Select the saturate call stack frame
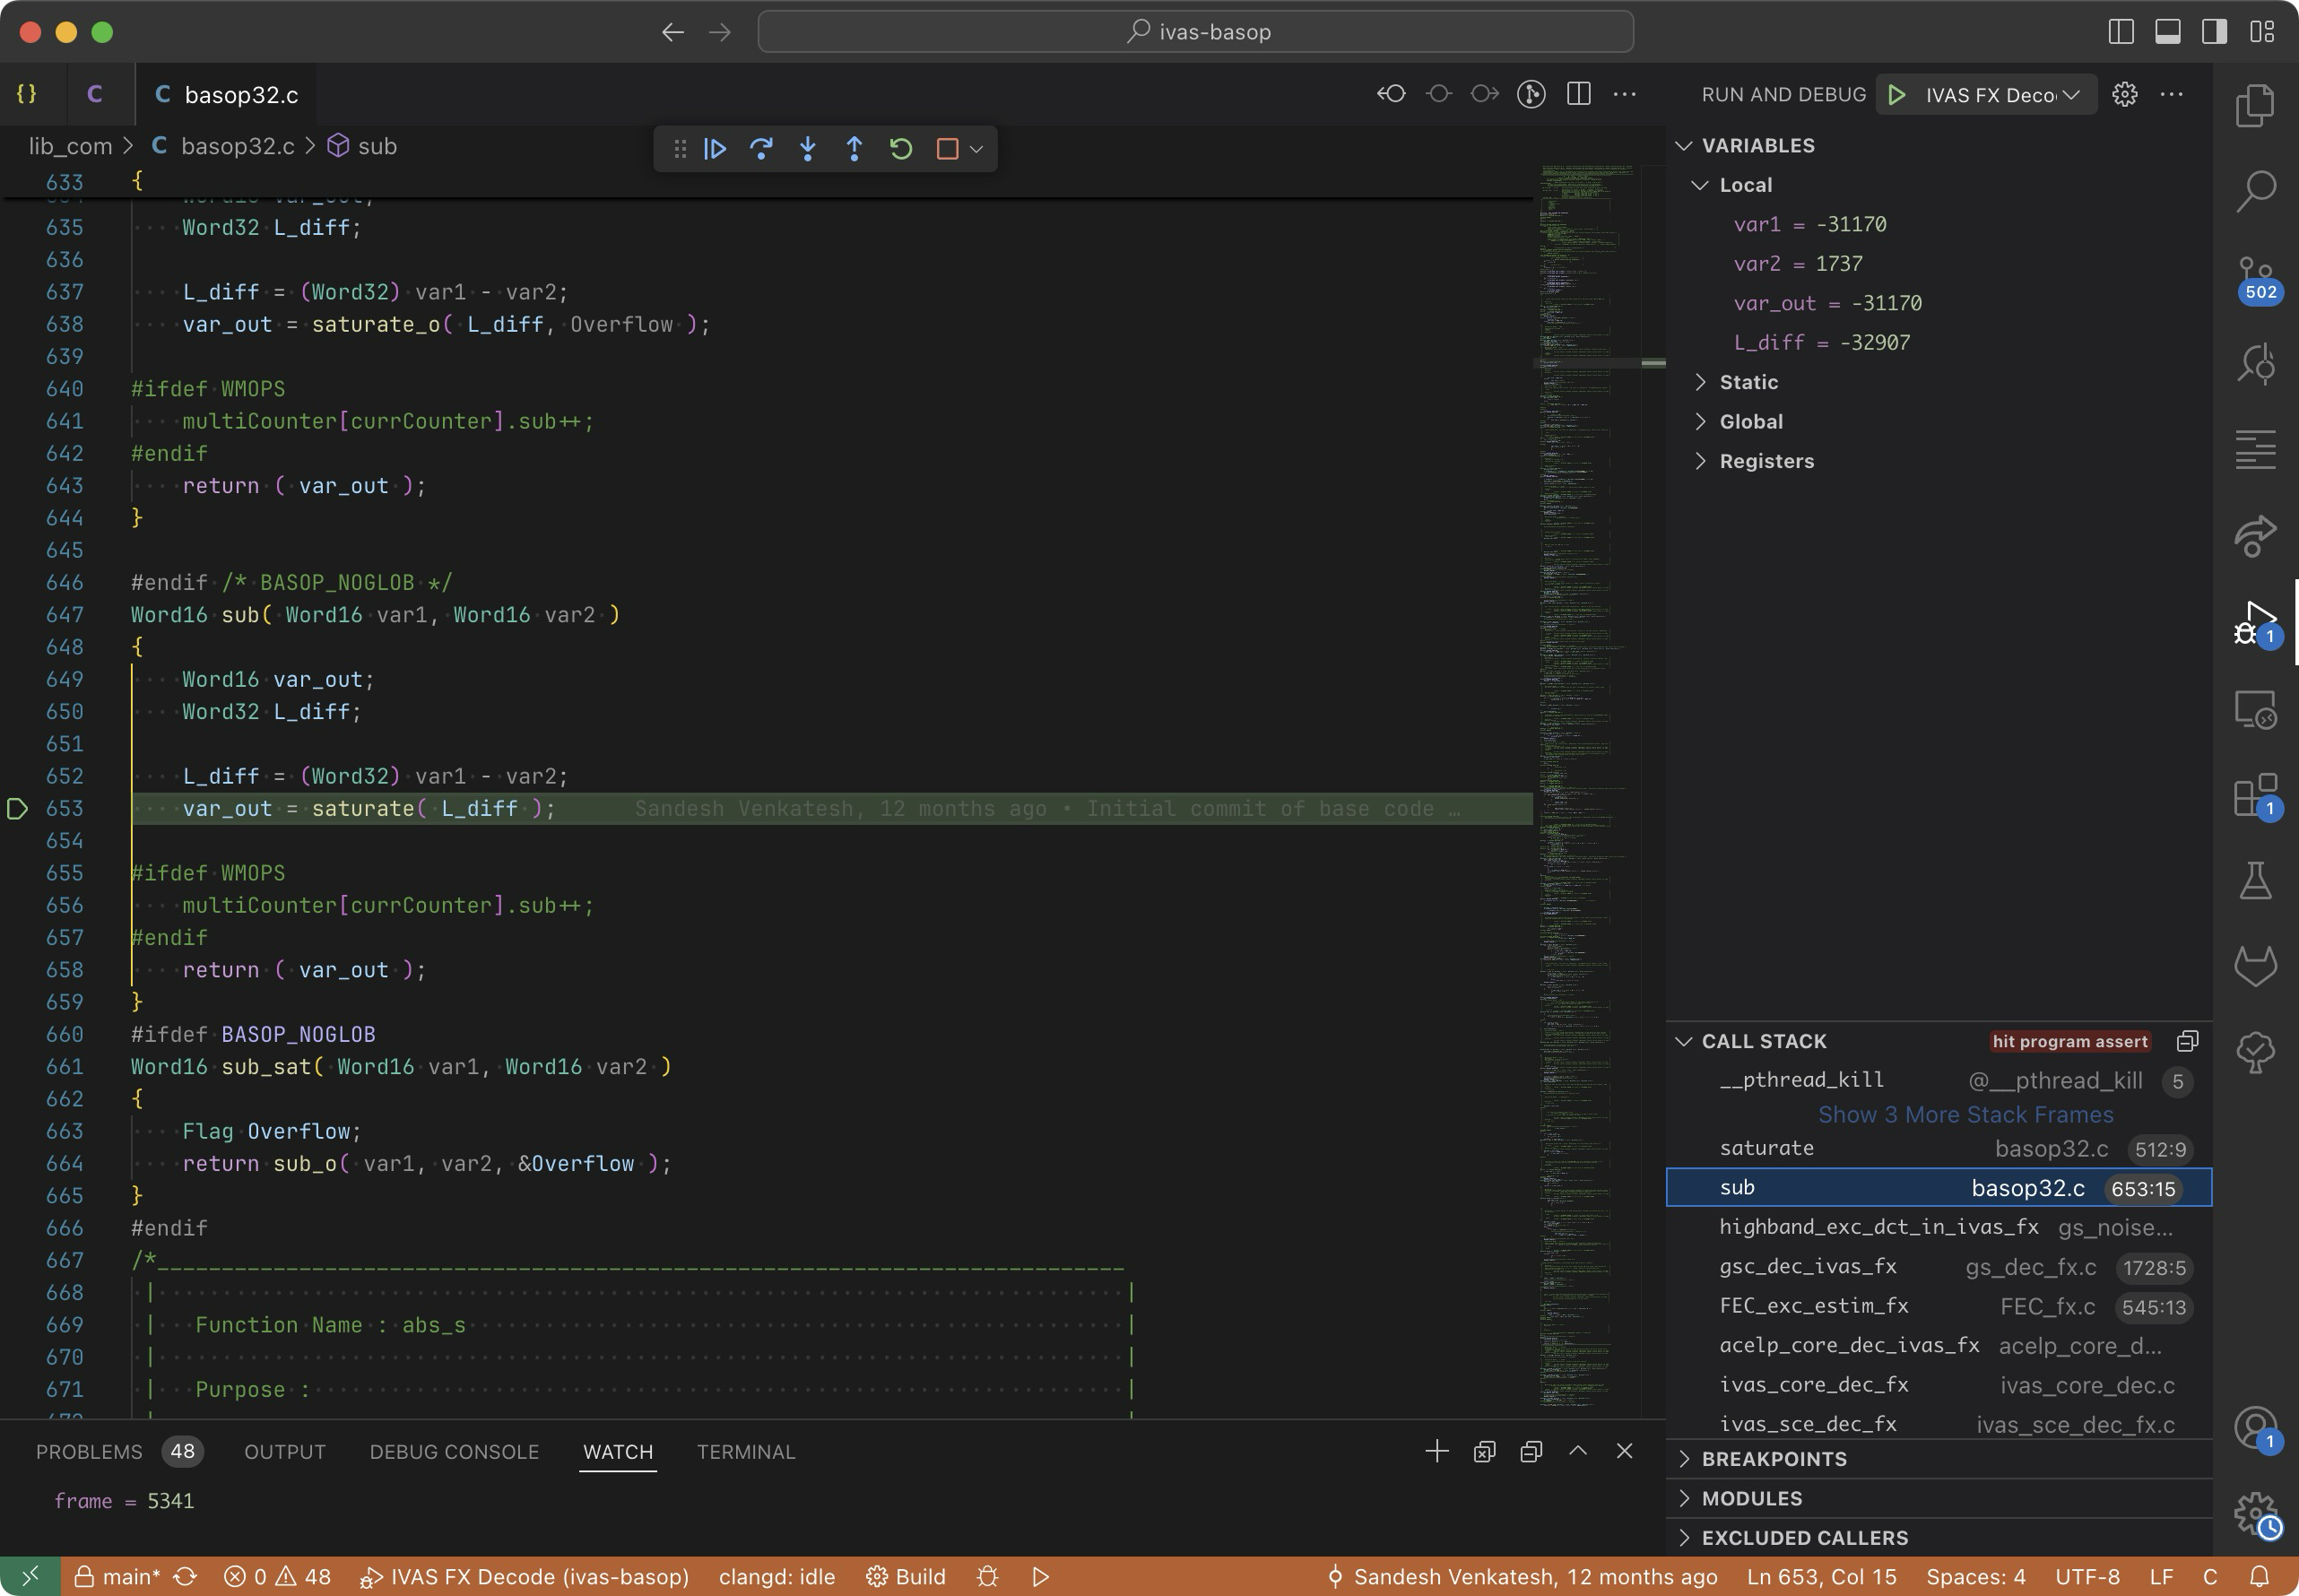The width and height of the screenshot is (2299, 1596). 1766,1148
